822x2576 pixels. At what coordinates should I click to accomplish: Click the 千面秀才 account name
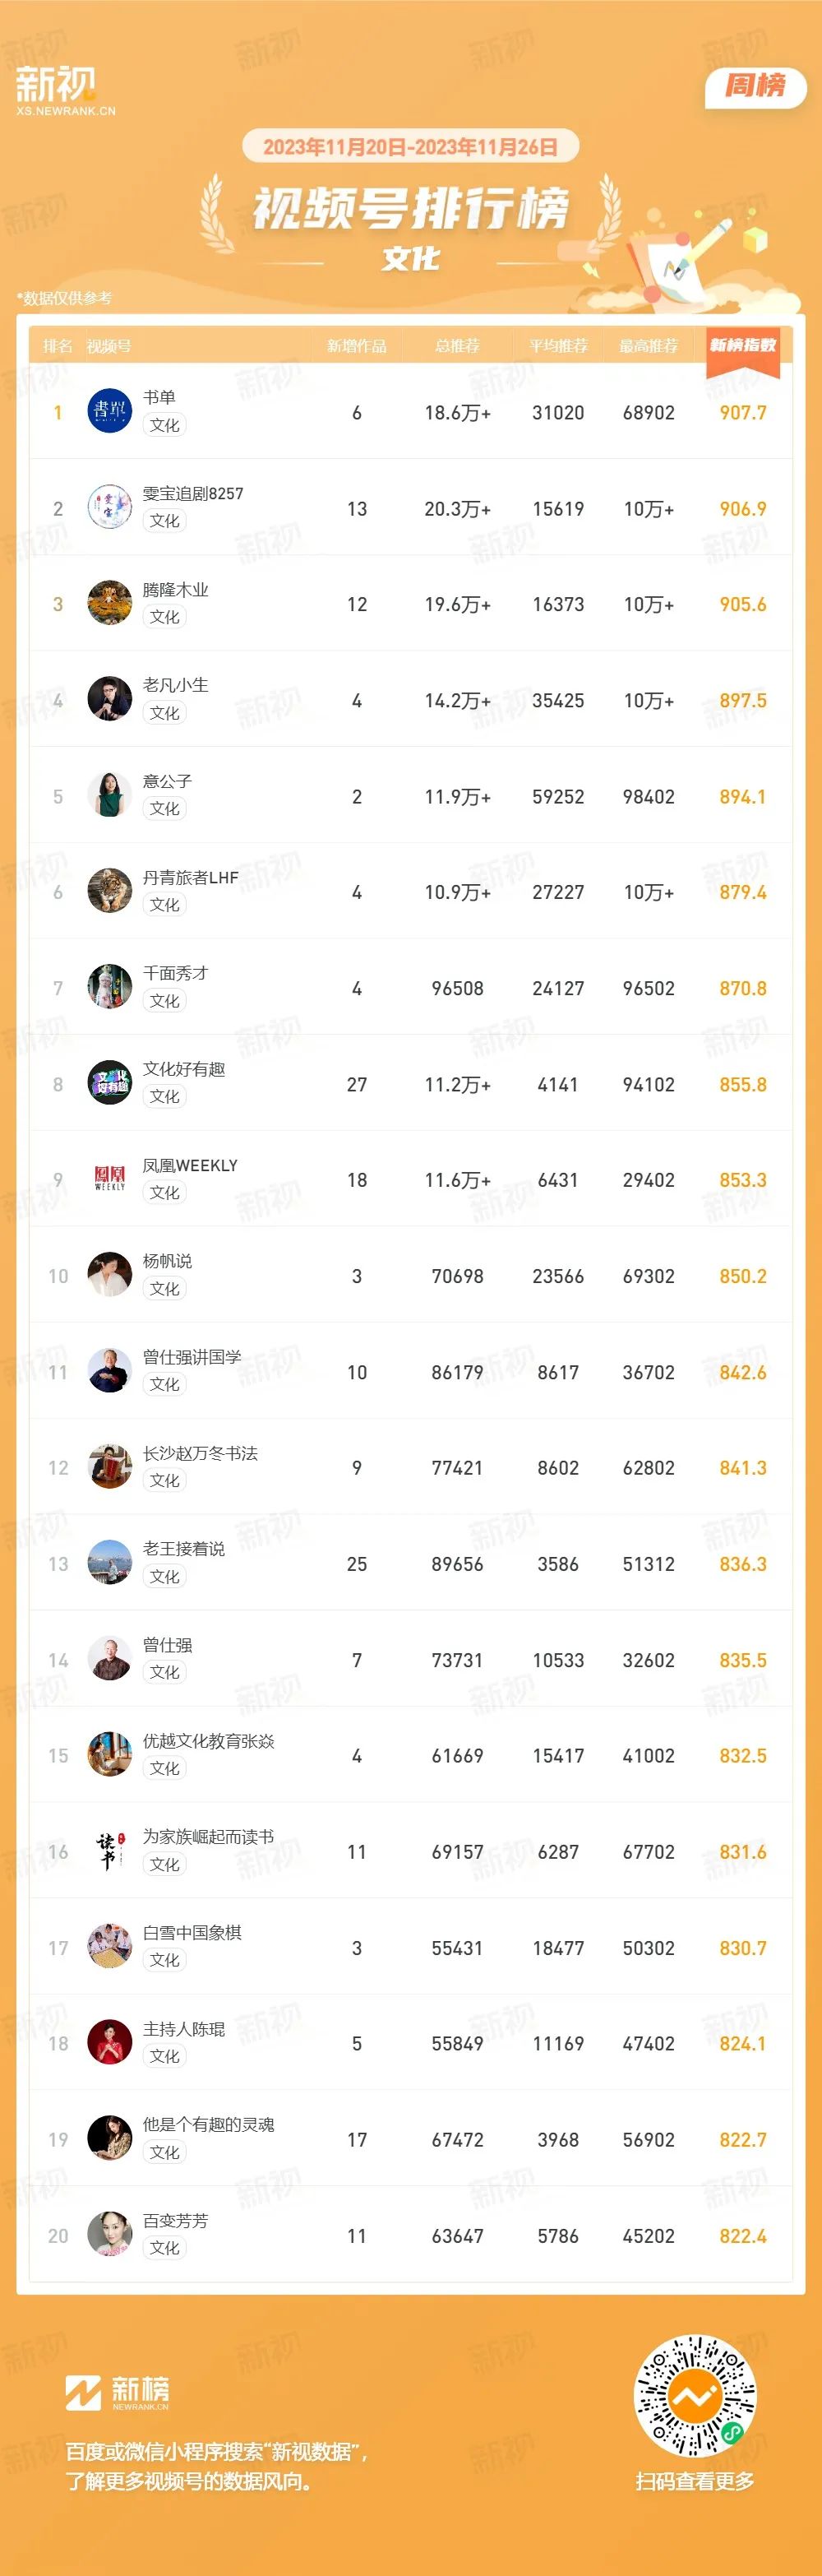pyautogui.click(x=176, y=973)
